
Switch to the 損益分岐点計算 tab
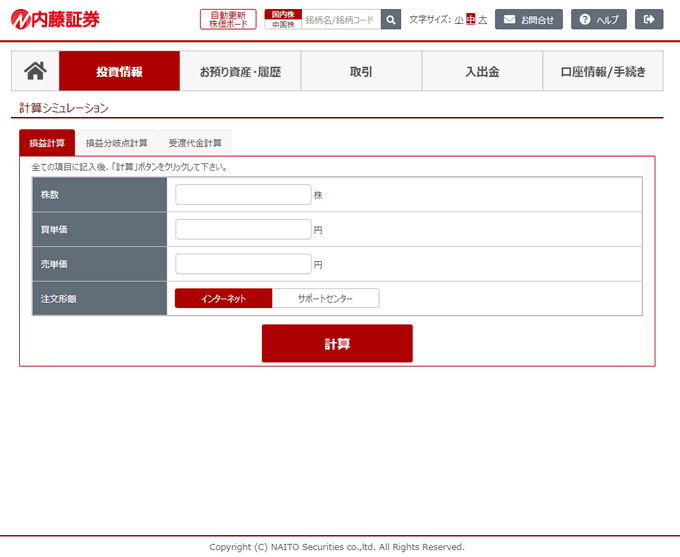[117, 143]
